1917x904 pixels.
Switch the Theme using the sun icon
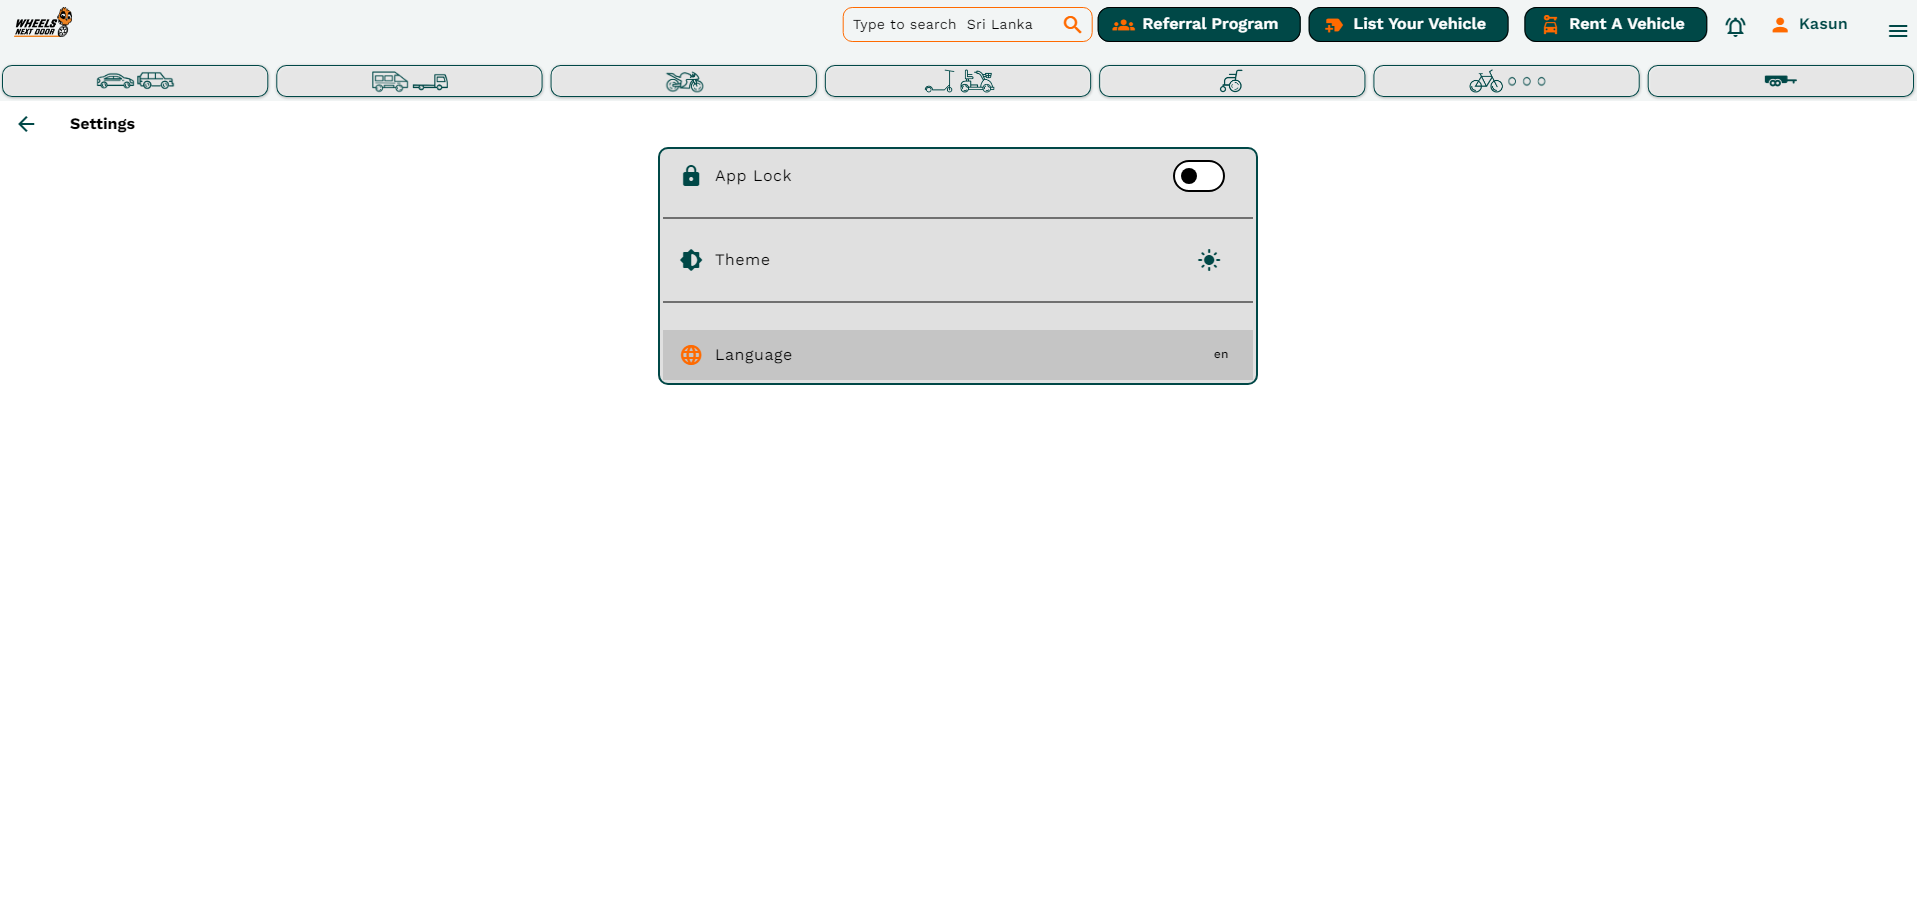(x=1208, y=259)
